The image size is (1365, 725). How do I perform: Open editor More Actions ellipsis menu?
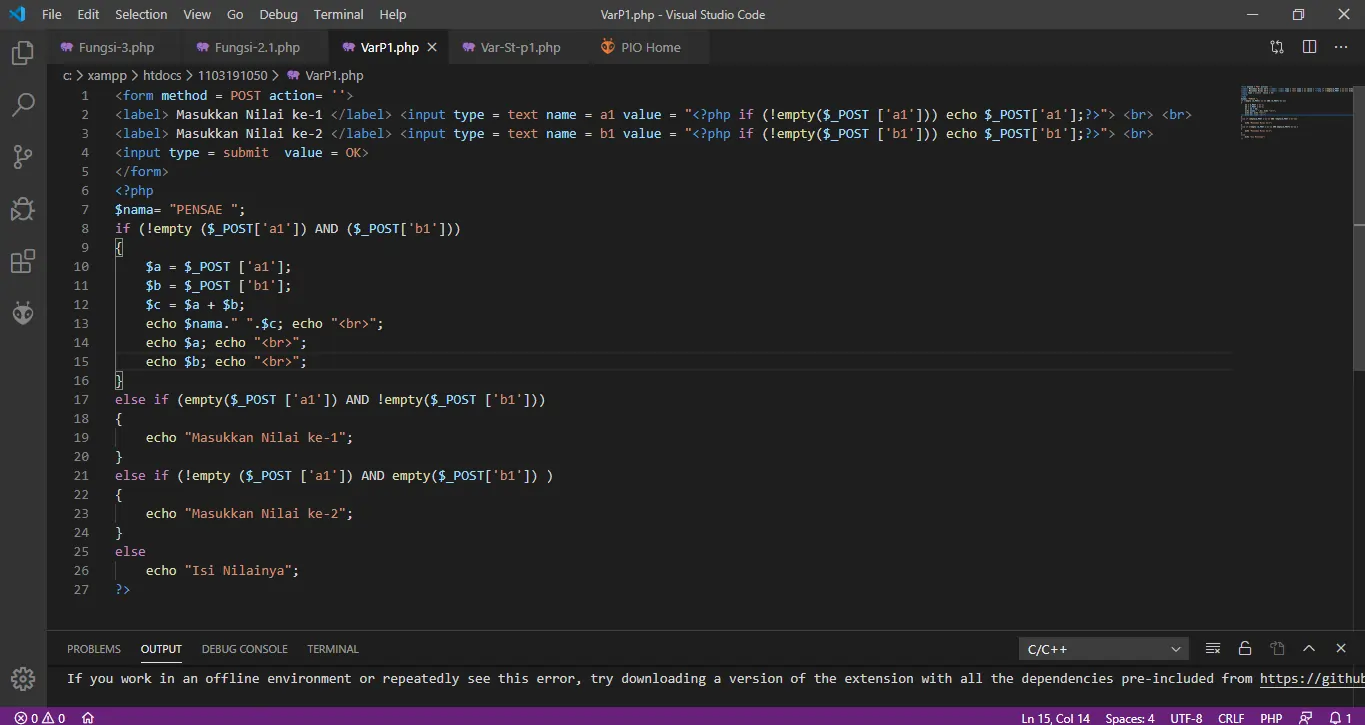[1341, 47]
